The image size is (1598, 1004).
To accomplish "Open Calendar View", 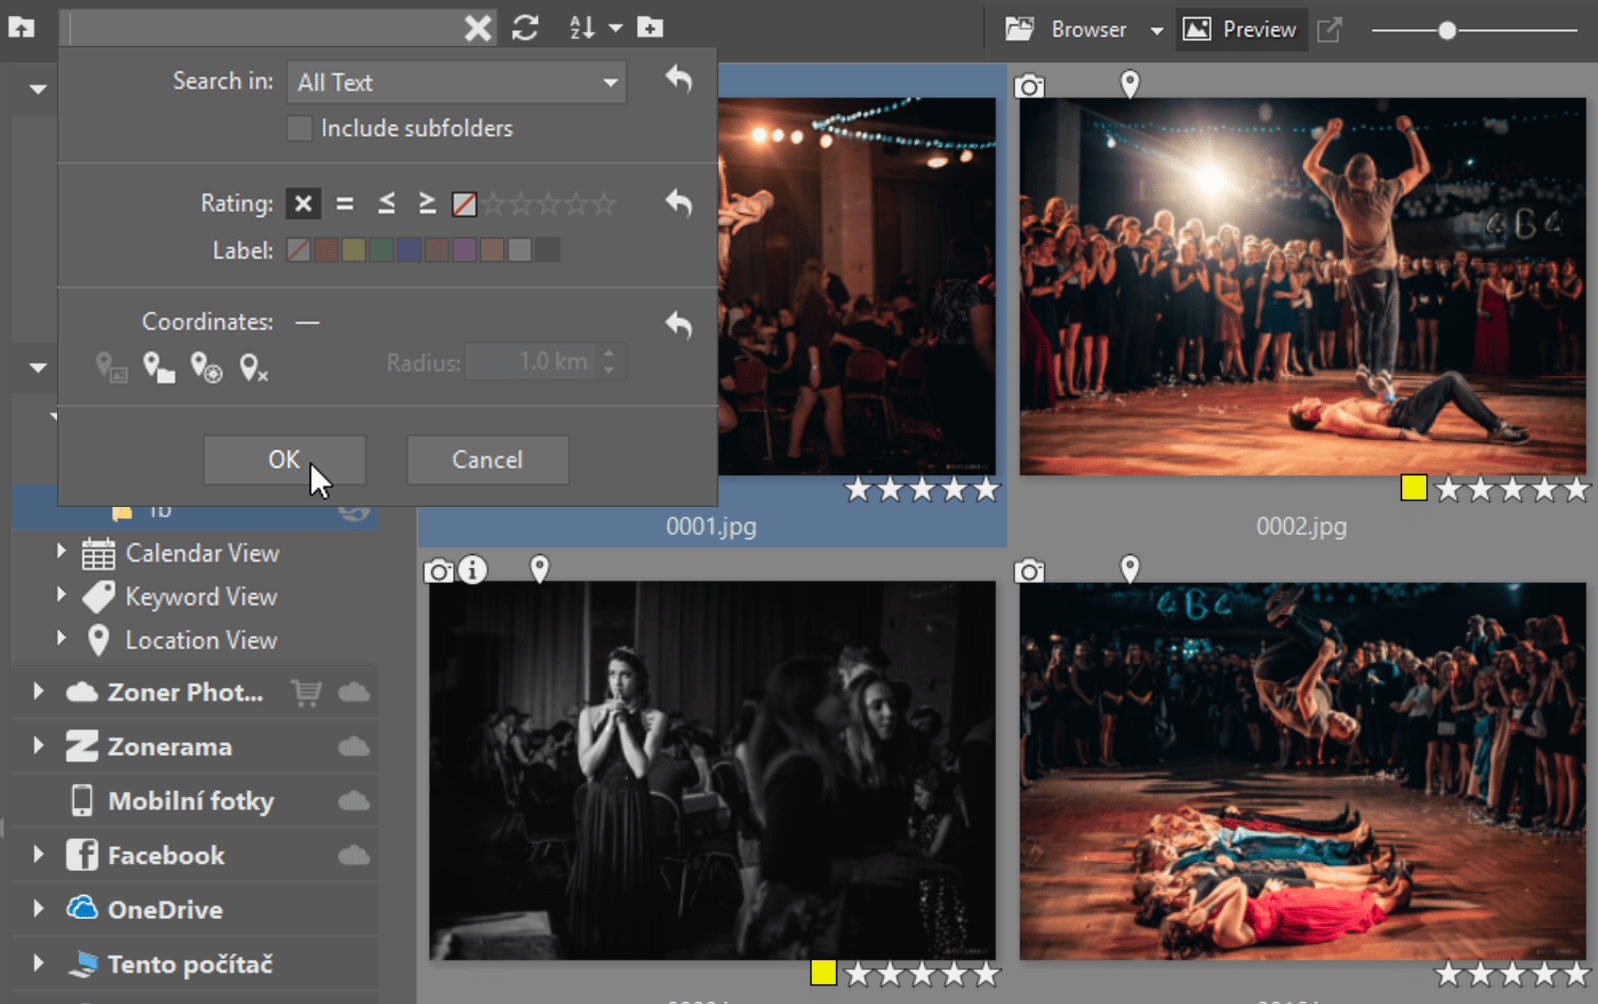I will [x=202, y=553].
